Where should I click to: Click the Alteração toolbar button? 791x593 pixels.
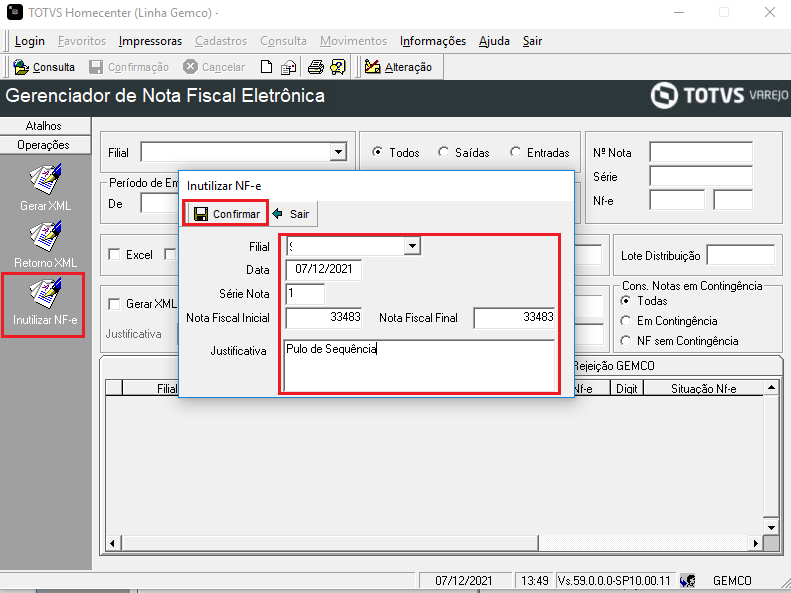[399, 67]
